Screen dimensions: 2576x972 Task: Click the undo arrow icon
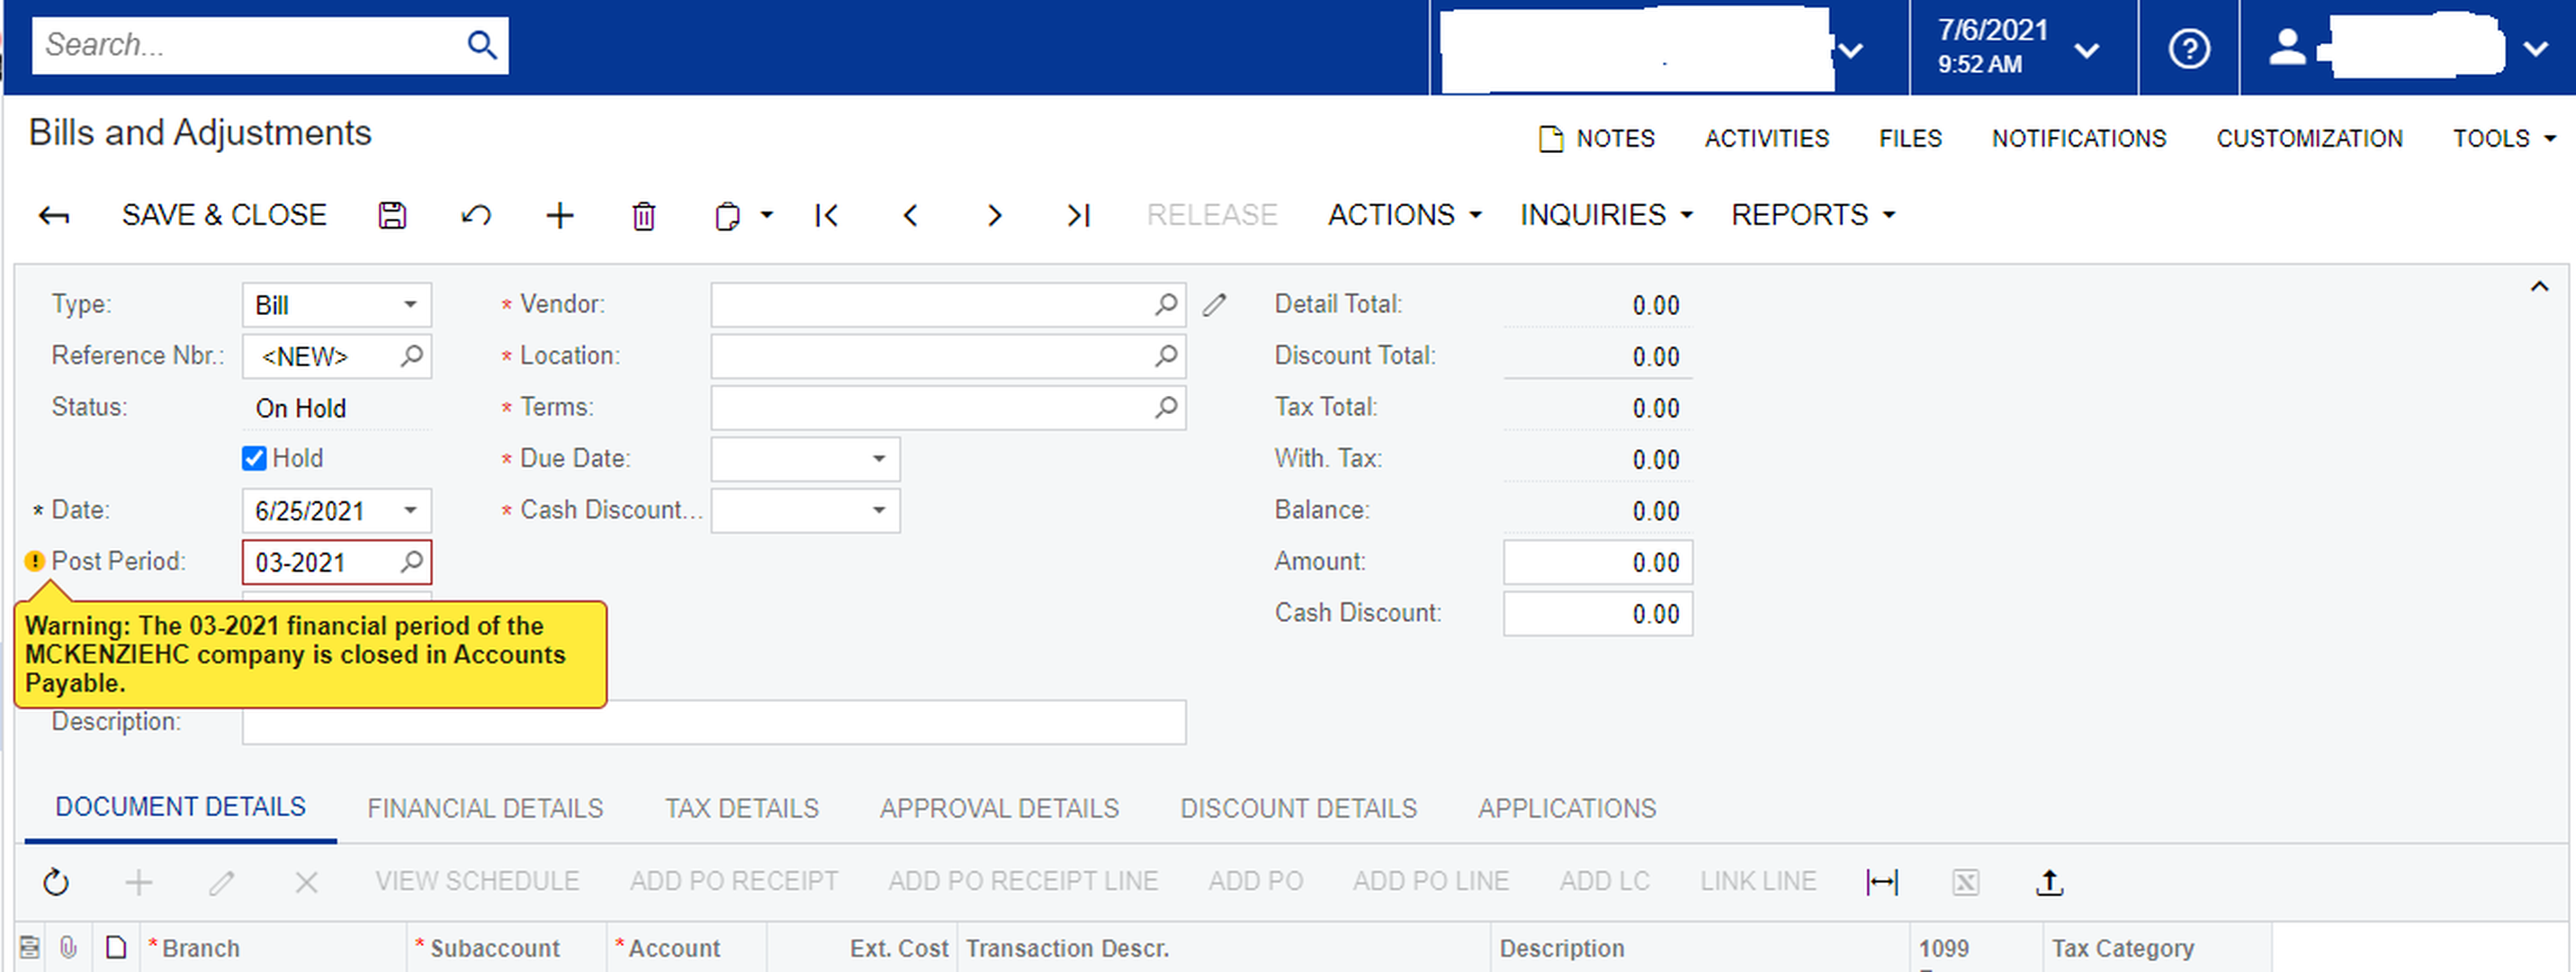[x=476, y=215]
